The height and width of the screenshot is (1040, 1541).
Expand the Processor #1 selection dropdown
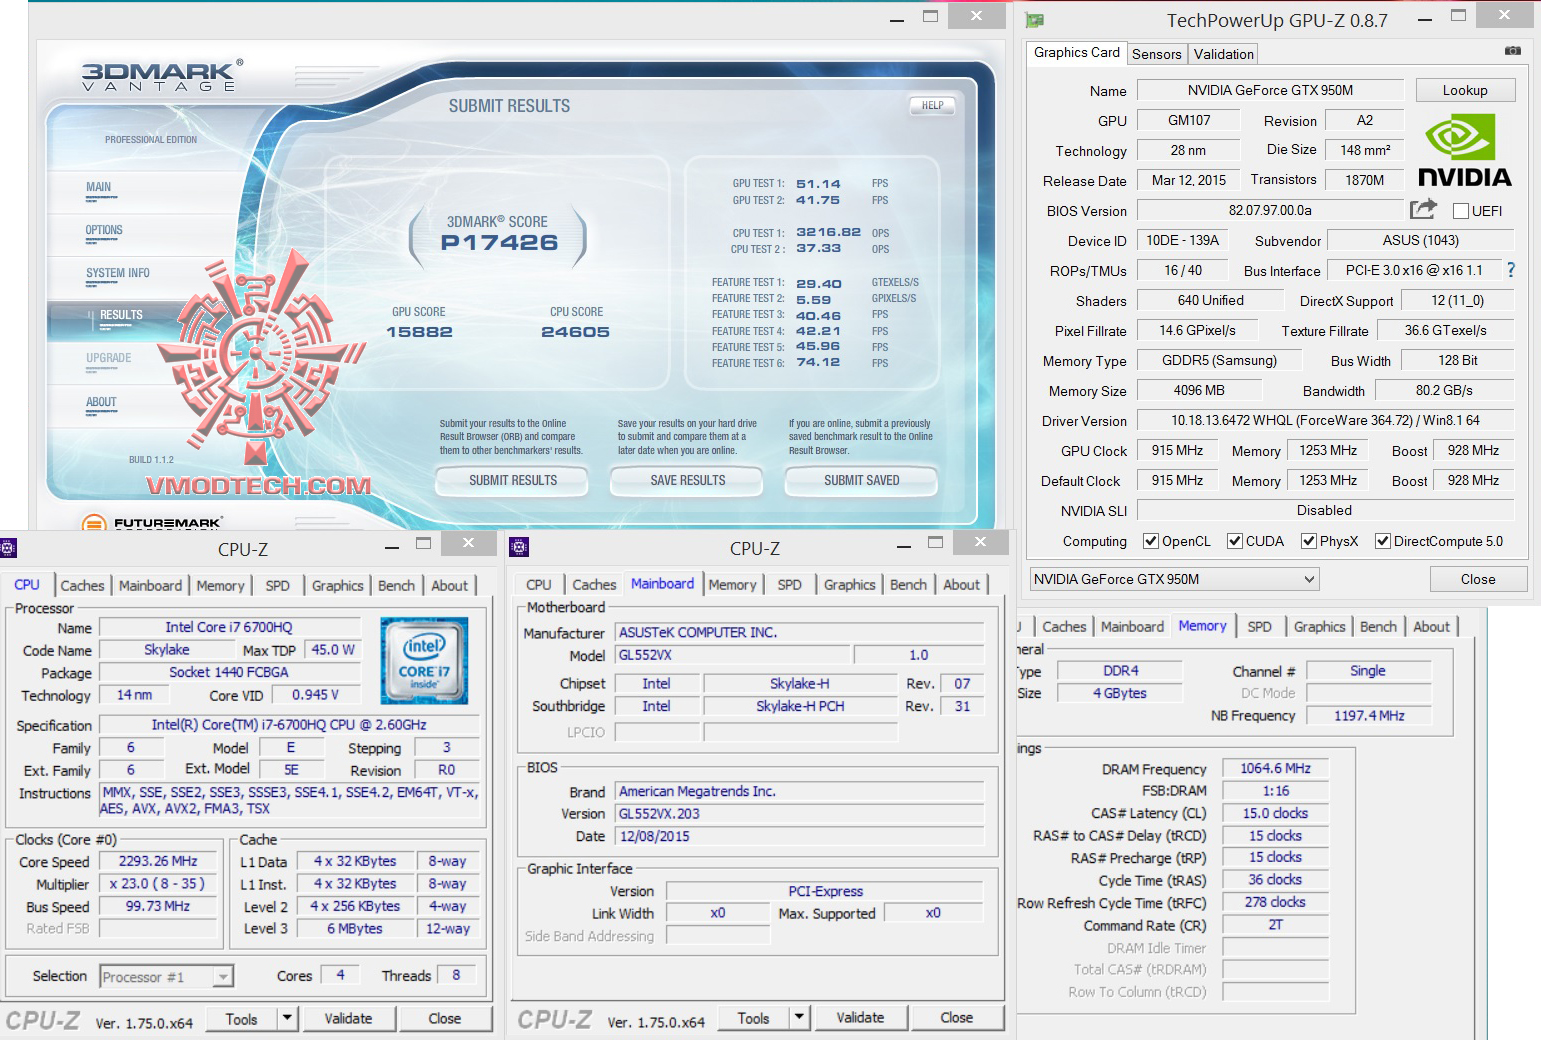pos(223,977)
